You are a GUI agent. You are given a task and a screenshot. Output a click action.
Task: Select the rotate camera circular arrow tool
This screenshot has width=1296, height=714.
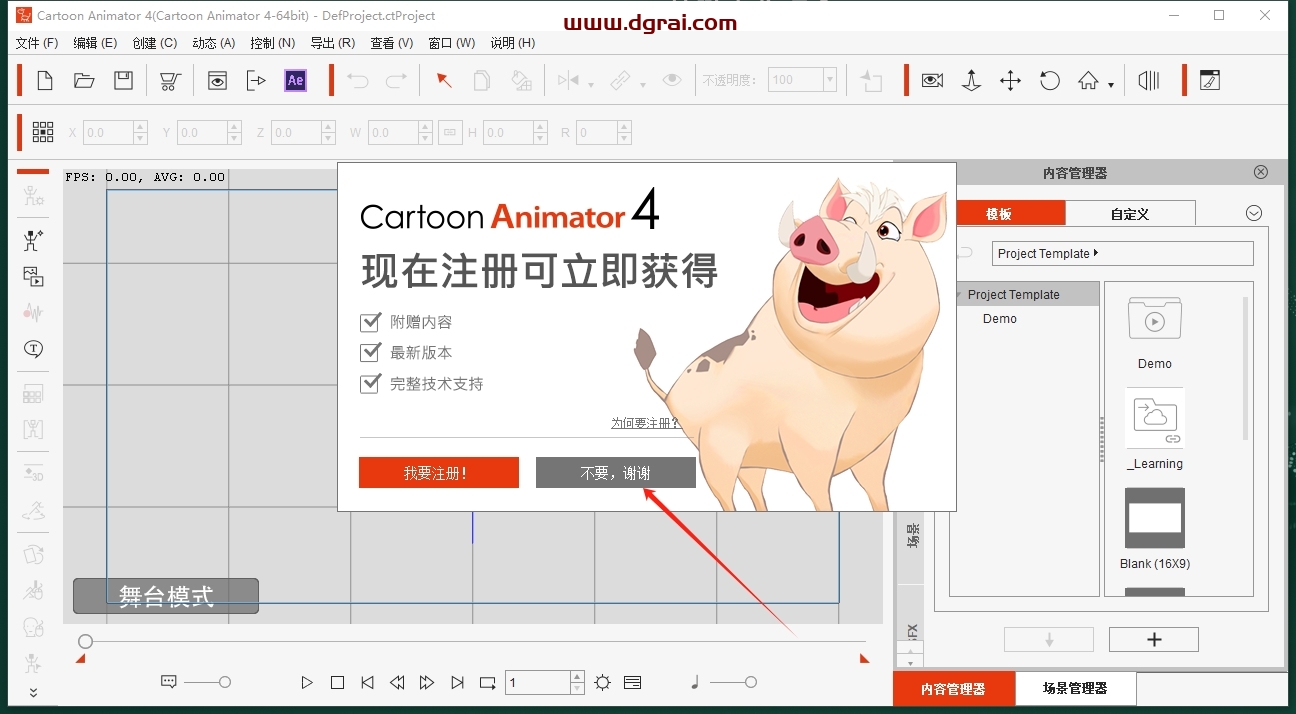tap(1049, 81)
